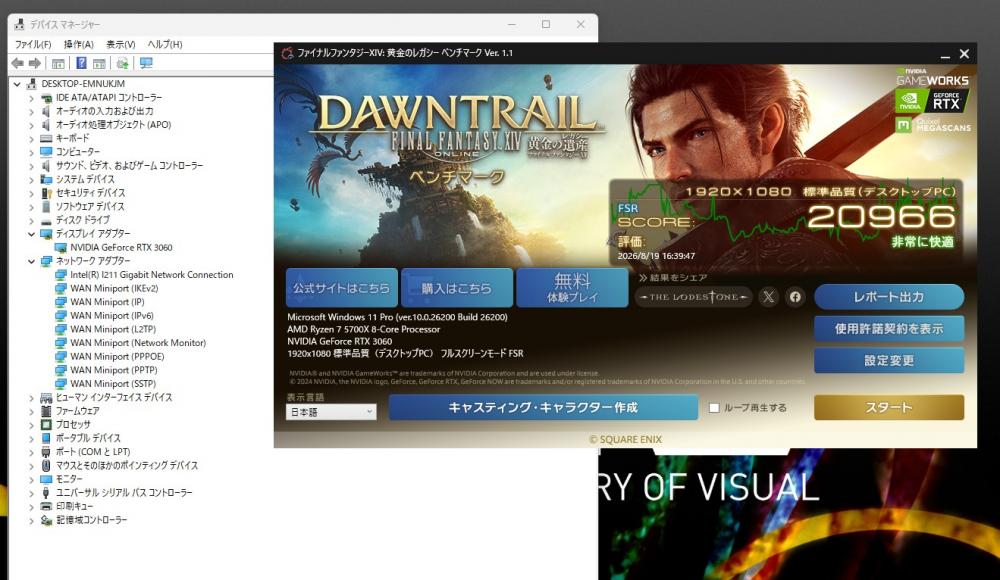This screenshot has height=580, width=1000.
Task: Expand the オーディオの入力および出力 node
Action: (x=31, y=112)
